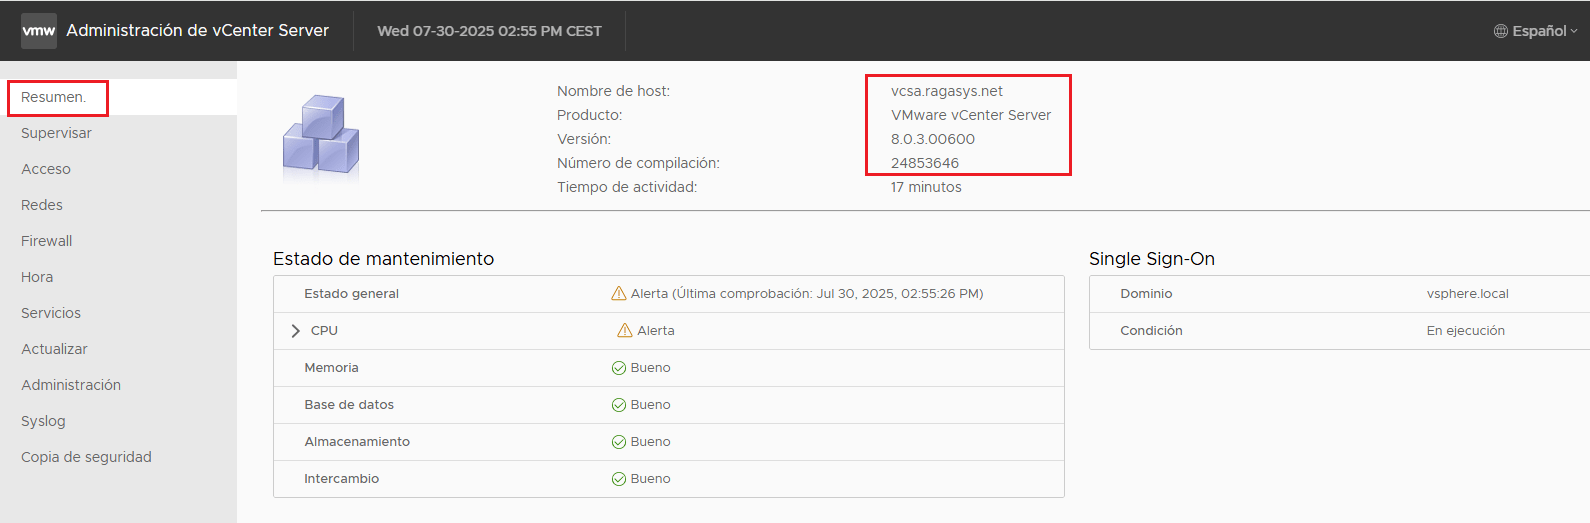Viewport: 1590px width, 523px height.
Task: Click build number 24853646
Action: (925, 163)
